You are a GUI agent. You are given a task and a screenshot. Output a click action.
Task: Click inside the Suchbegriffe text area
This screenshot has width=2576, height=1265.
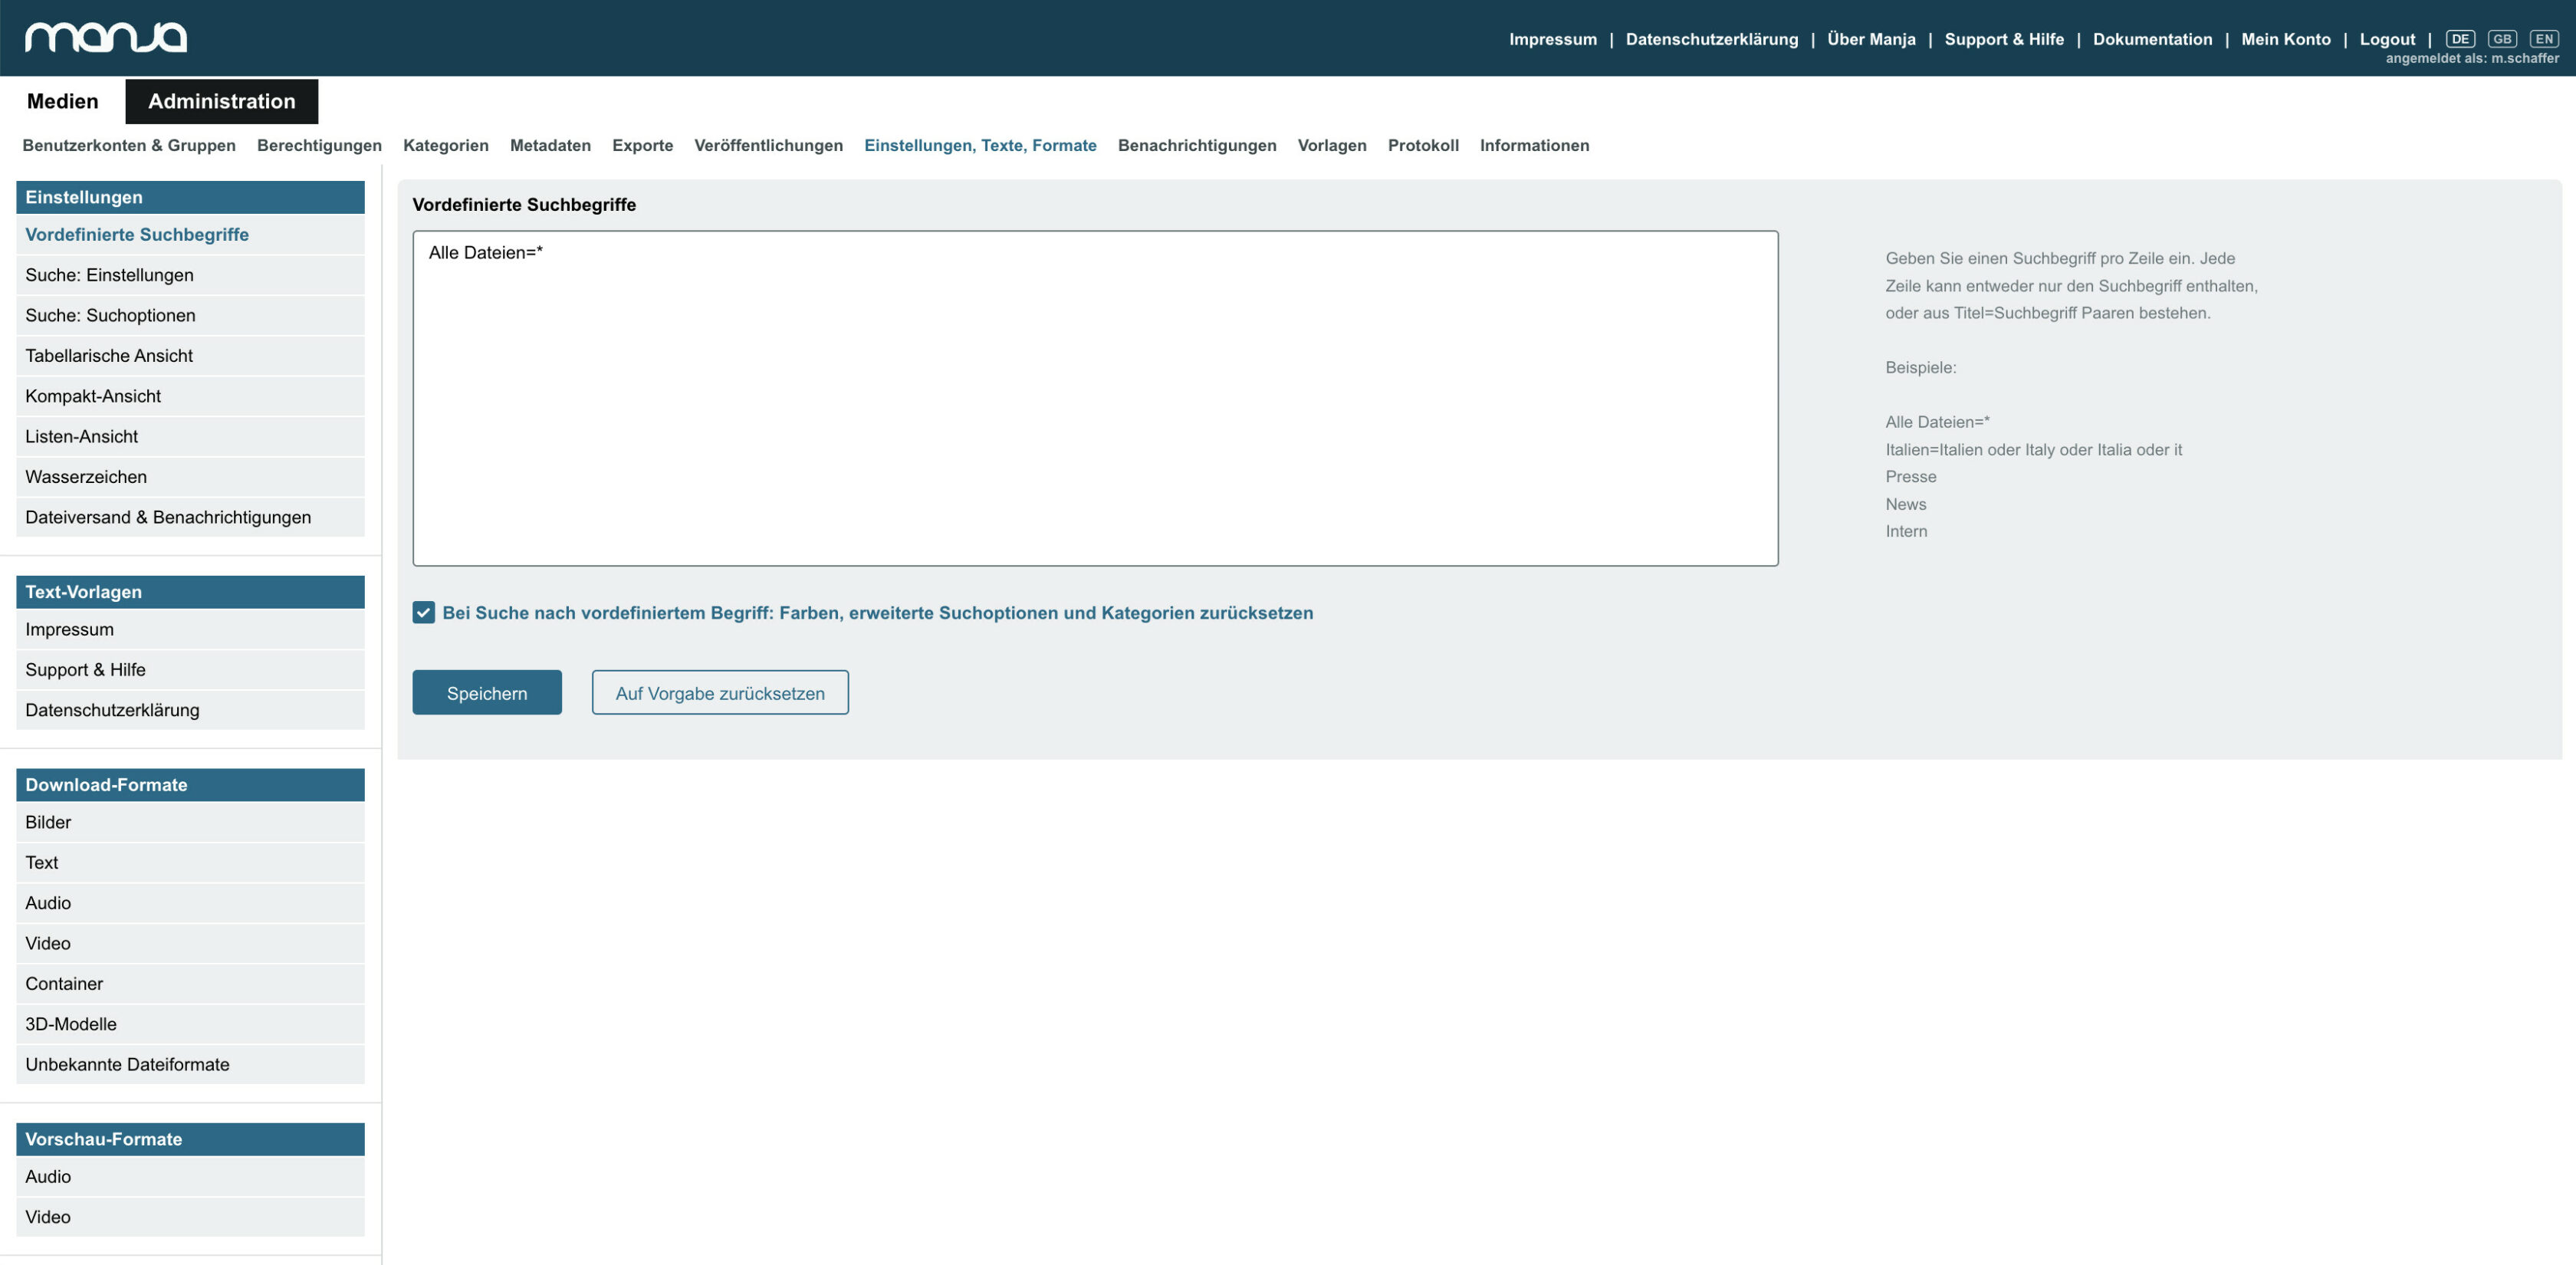tap(1095, 398)
